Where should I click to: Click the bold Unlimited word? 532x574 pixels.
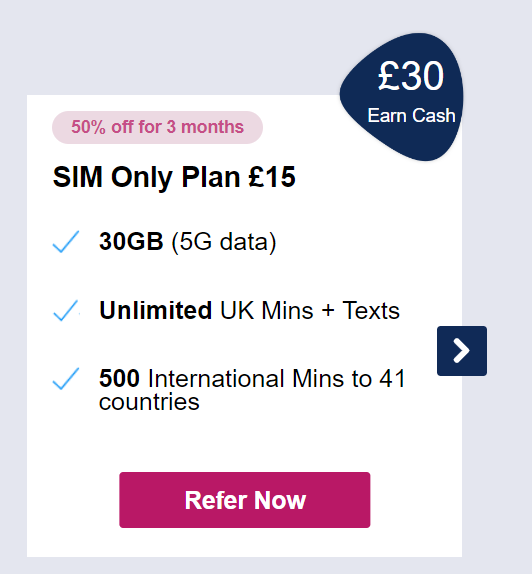coord(156,310)
